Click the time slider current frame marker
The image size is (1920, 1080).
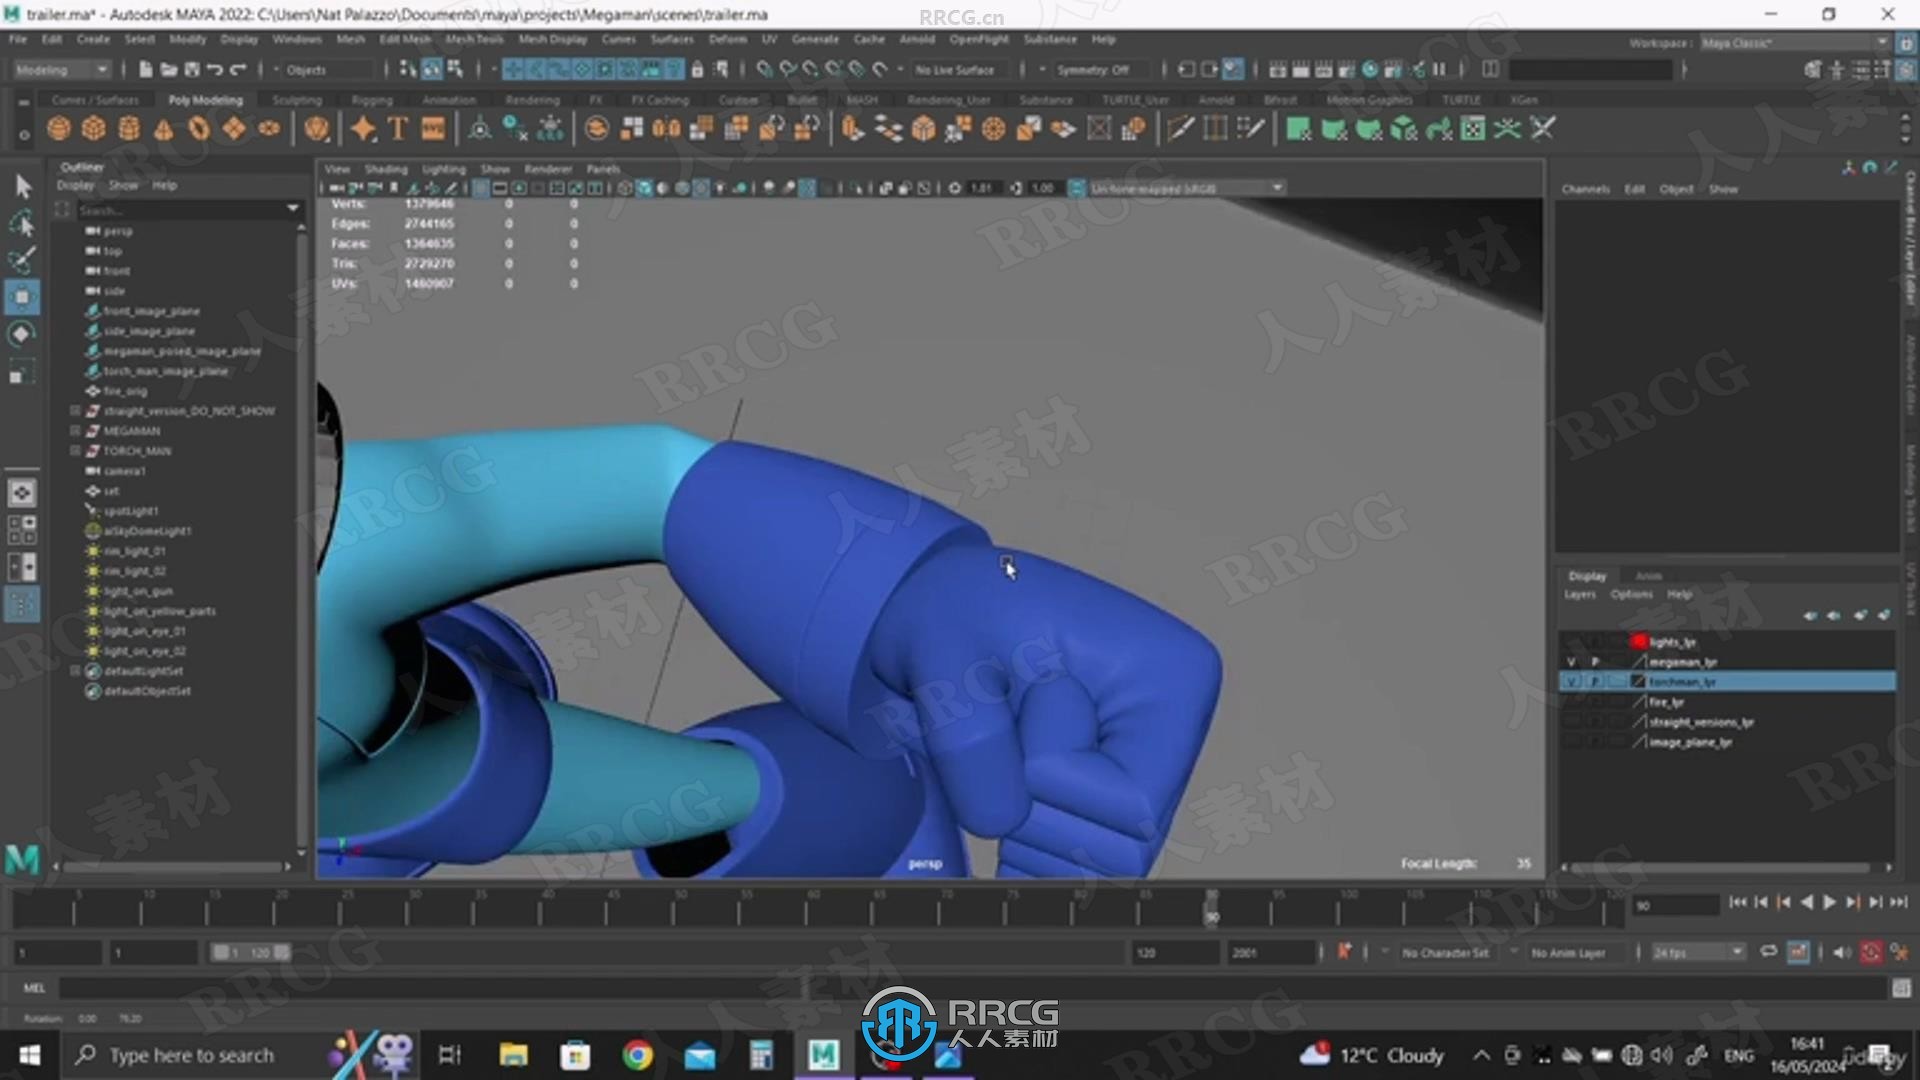pyautogui.click(x=1211, y=908)
